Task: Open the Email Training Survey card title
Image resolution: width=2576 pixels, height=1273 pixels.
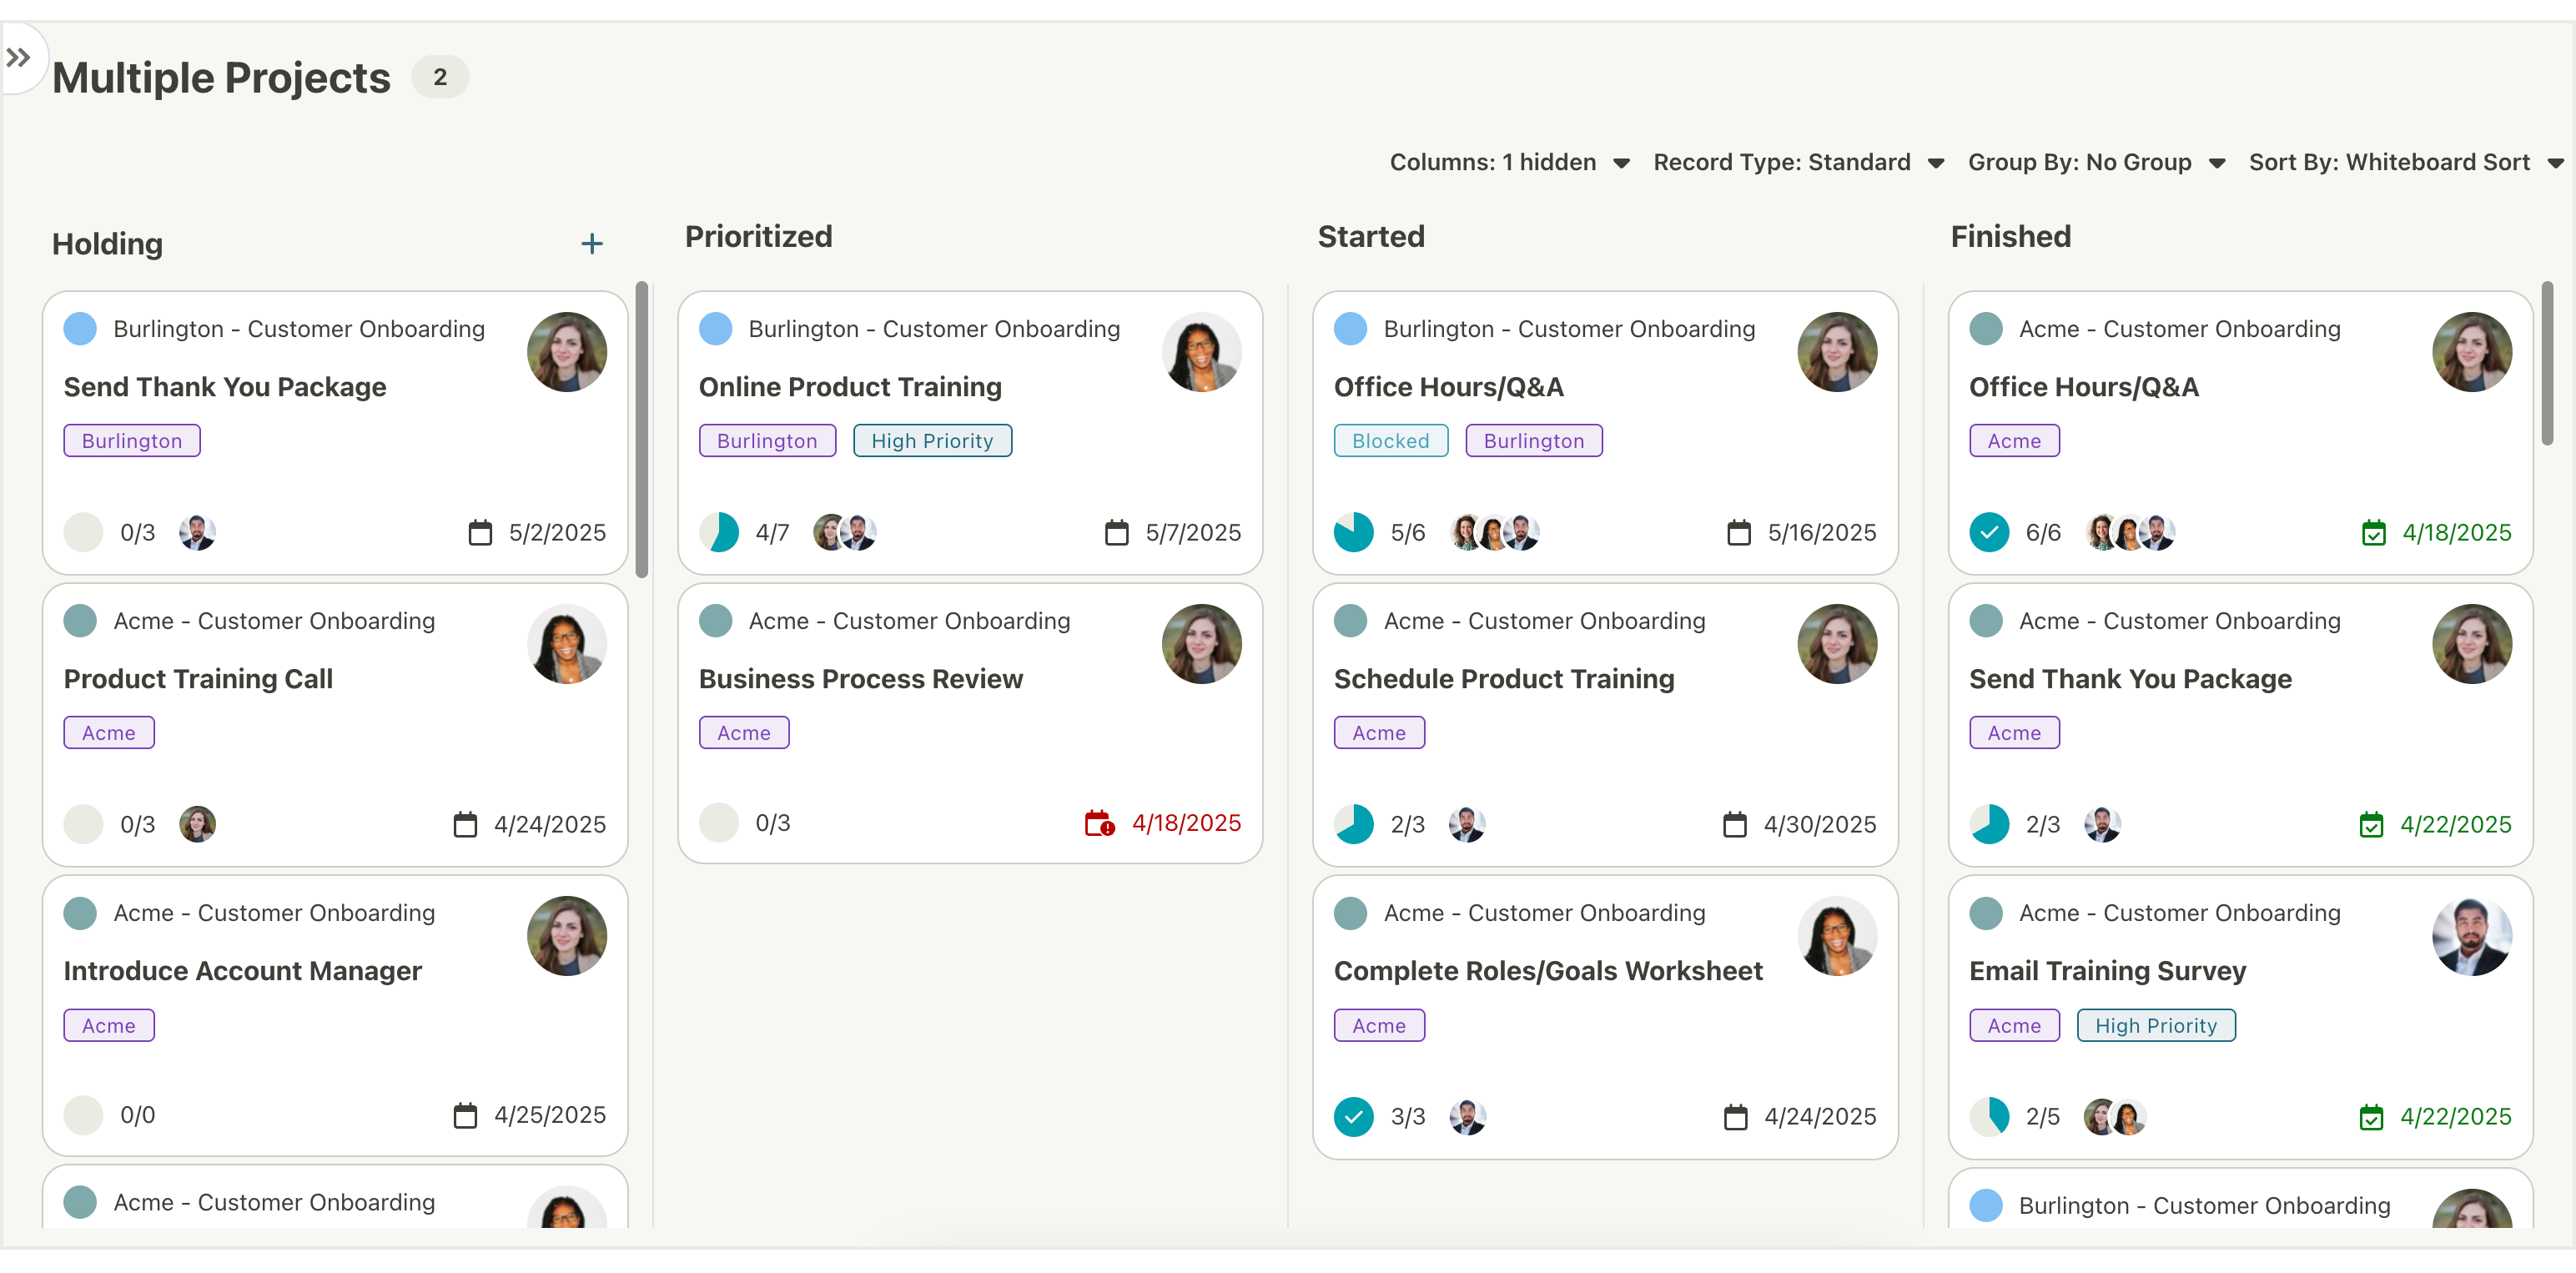Action: pos(2107,971)
